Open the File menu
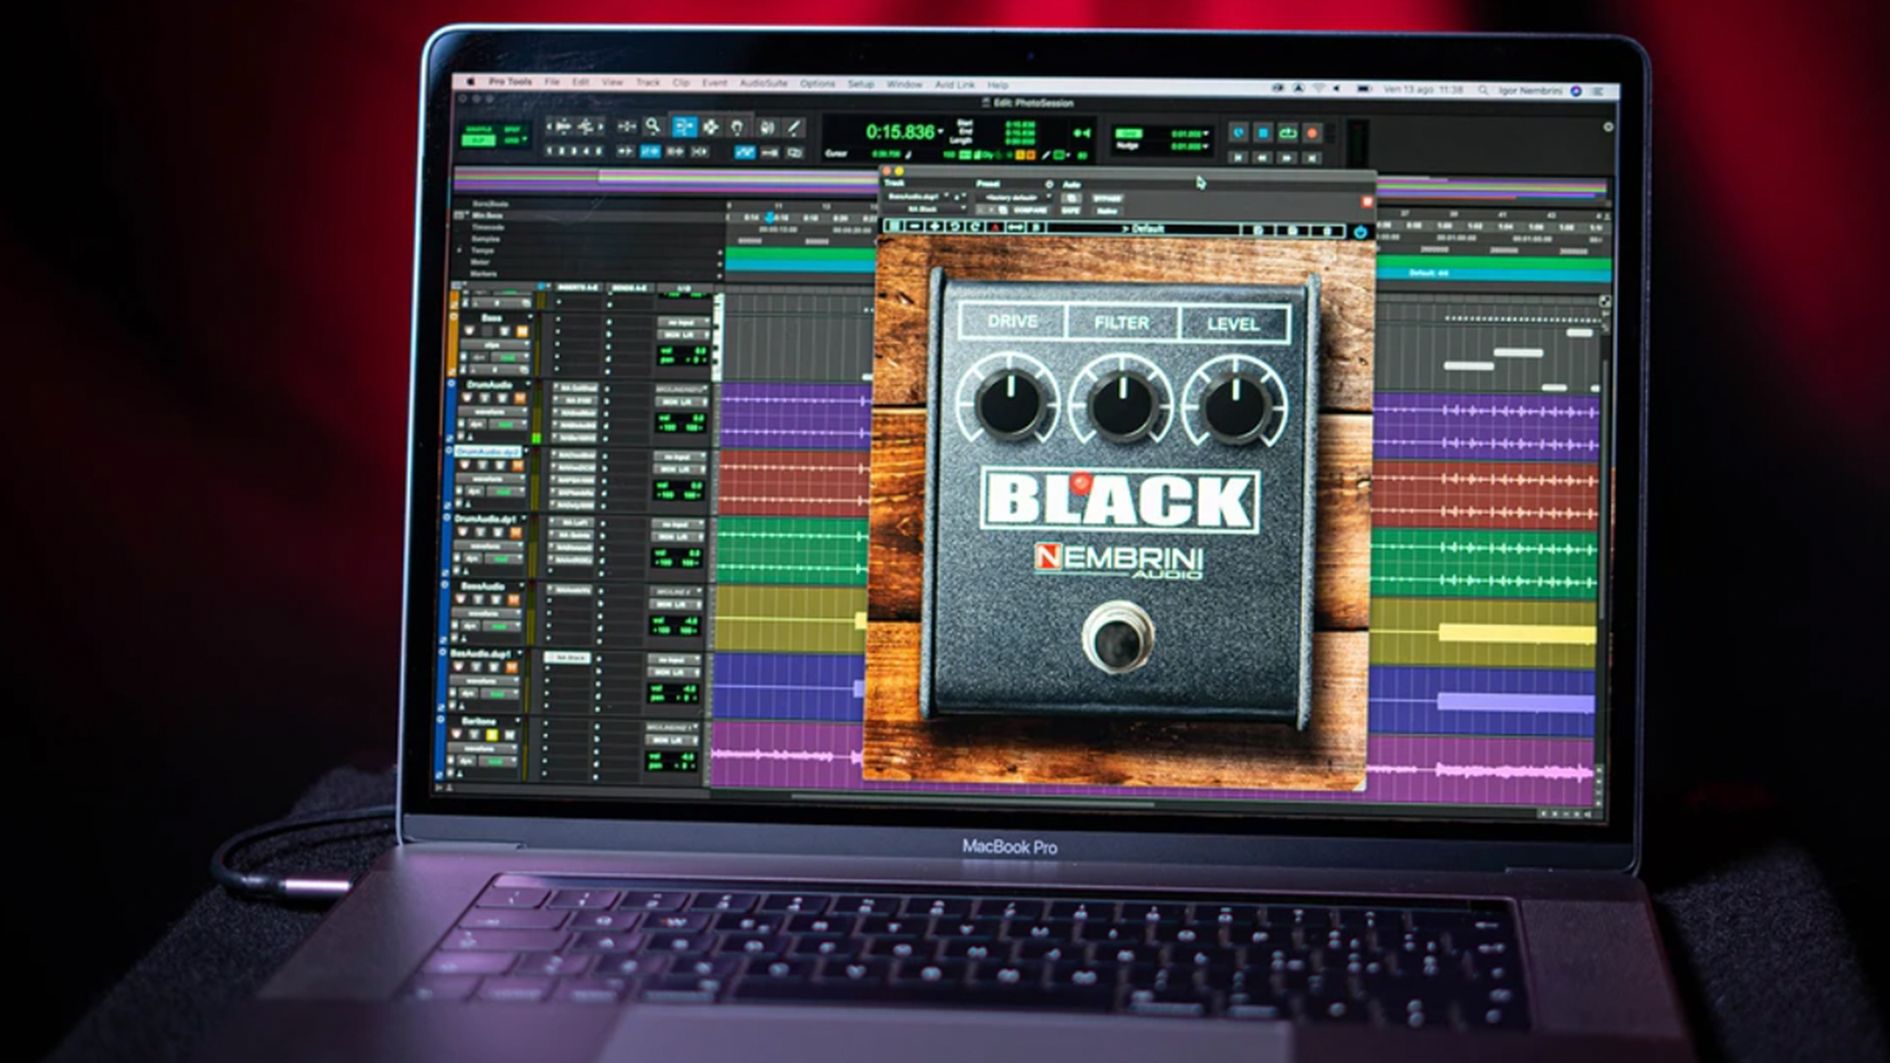 tap(552, 82)
